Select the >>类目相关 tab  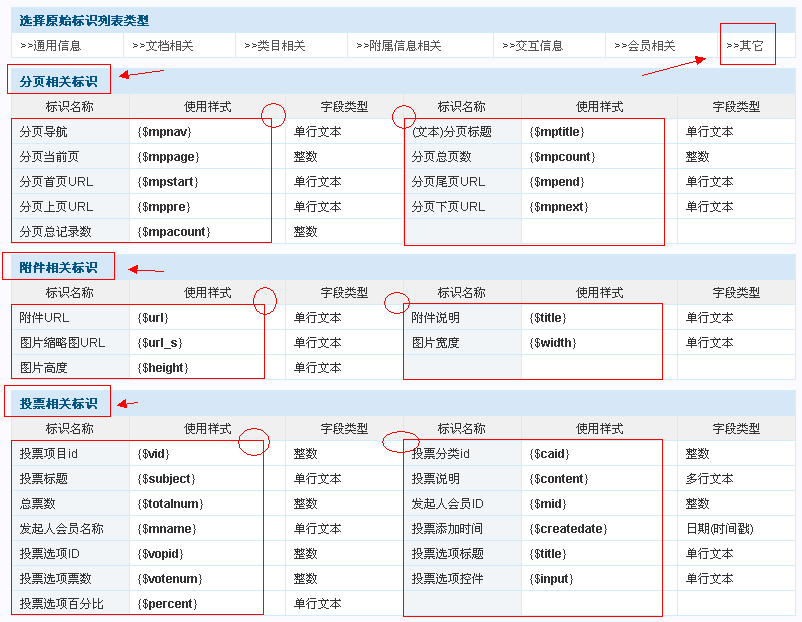click(275, 46)
